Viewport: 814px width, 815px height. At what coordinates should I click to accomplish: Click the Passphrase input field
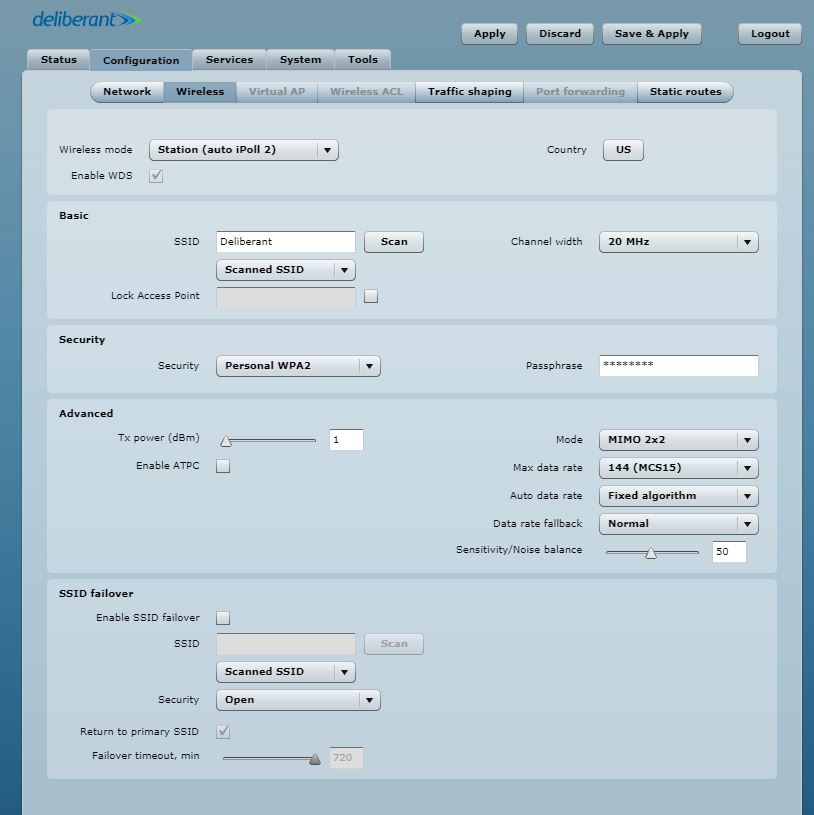coord(678,366)
